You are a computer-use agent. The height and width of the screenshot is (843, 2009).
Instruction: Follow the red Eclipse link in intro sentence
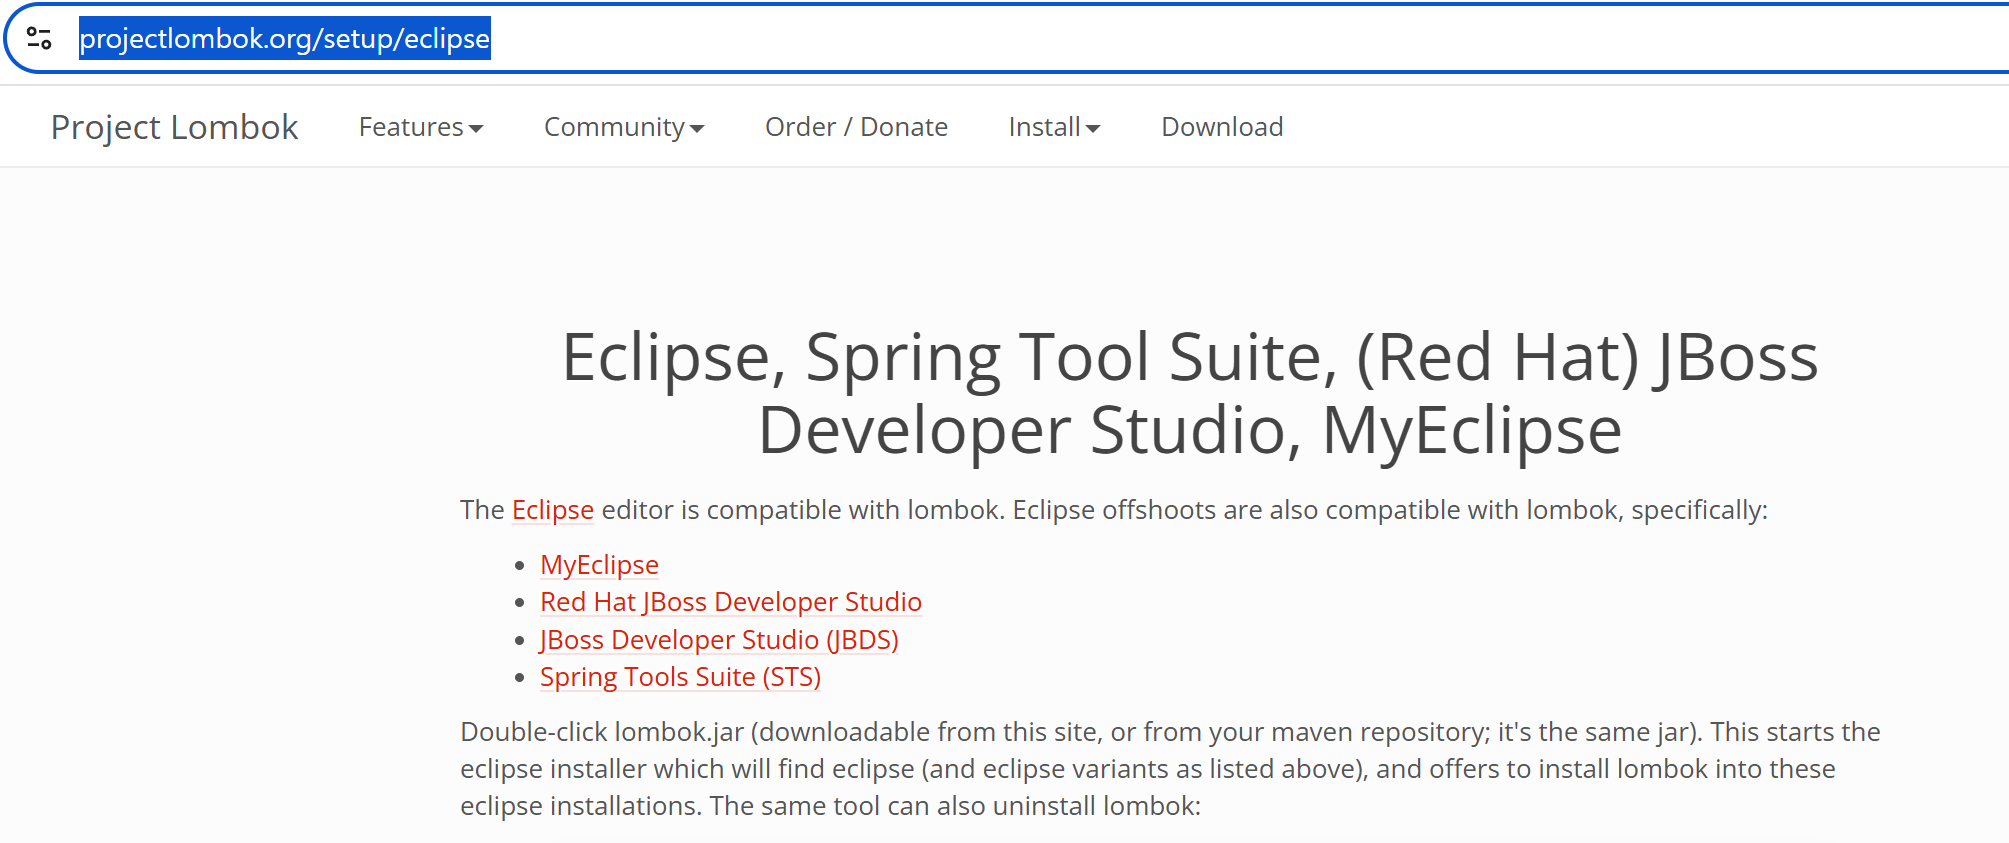point(553,510)
